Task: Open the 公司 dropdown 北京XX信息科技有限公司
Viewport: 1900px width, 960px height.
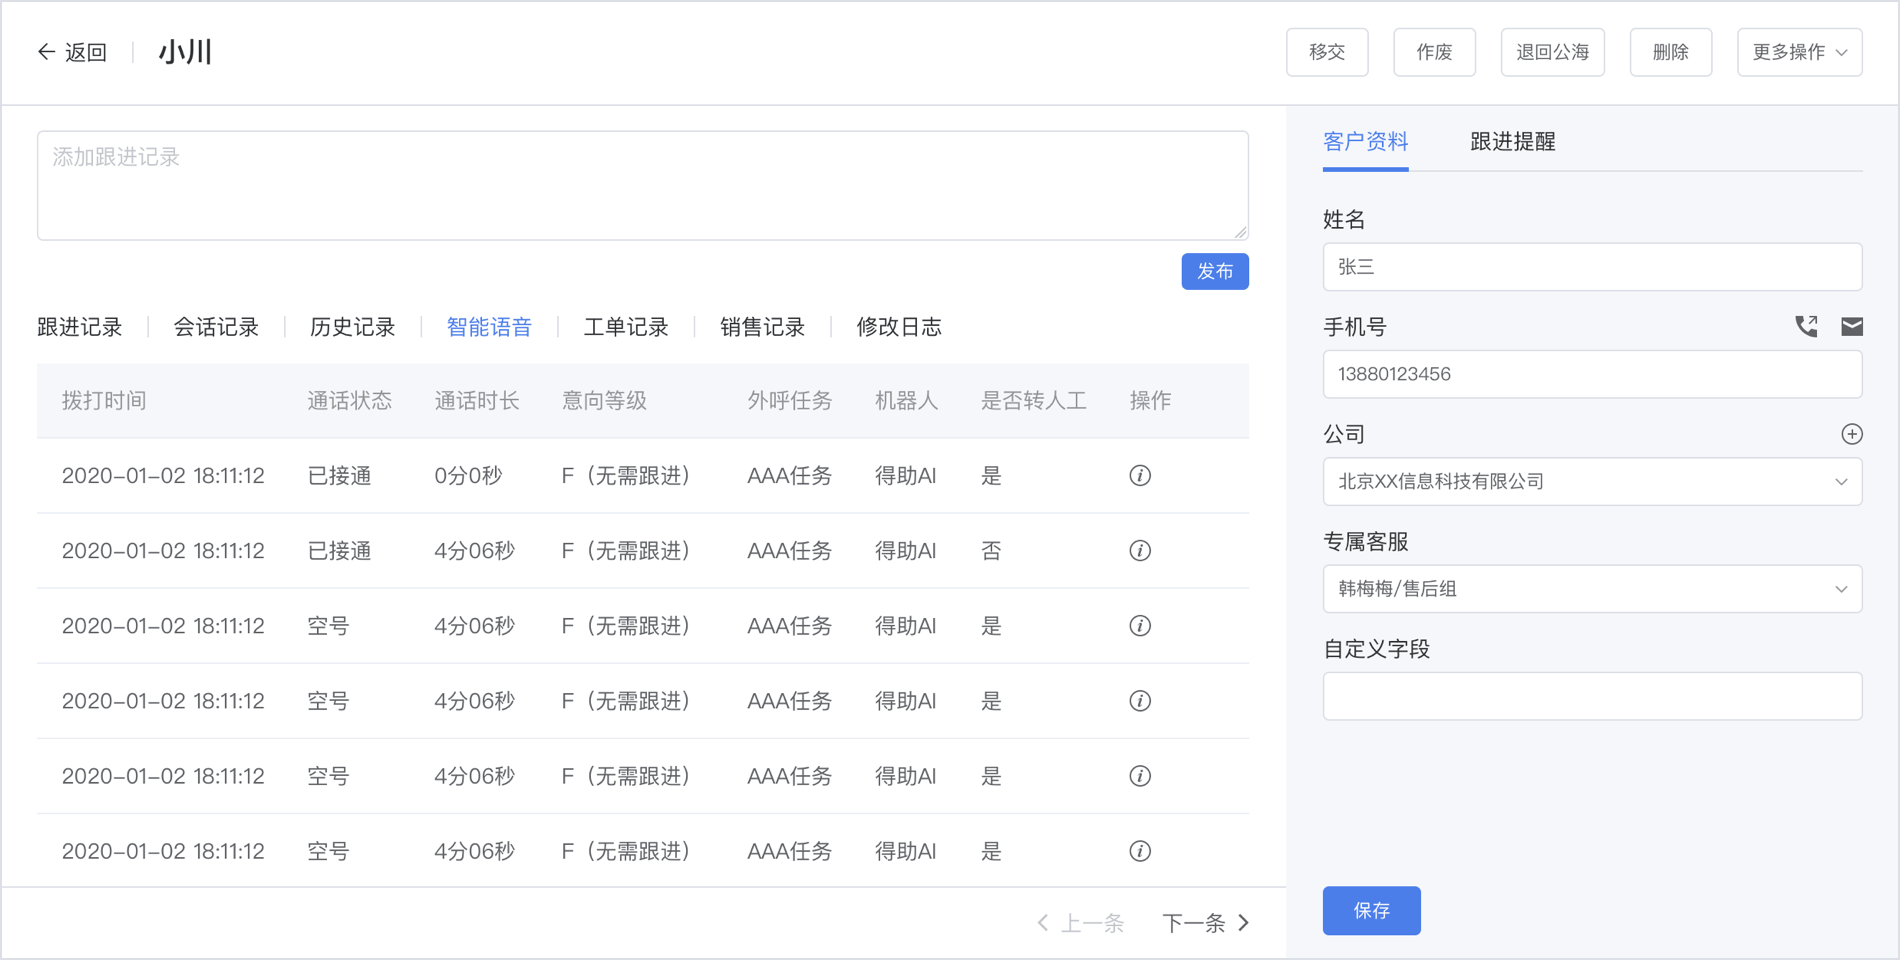Action: (x=1592, y=482)
